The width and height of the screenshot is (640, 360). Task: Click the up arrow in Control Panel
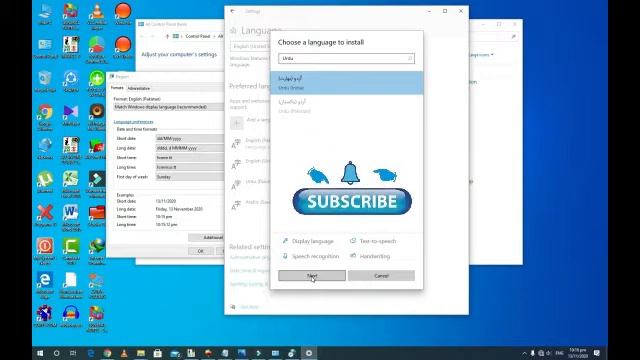(x=167, y=36)
